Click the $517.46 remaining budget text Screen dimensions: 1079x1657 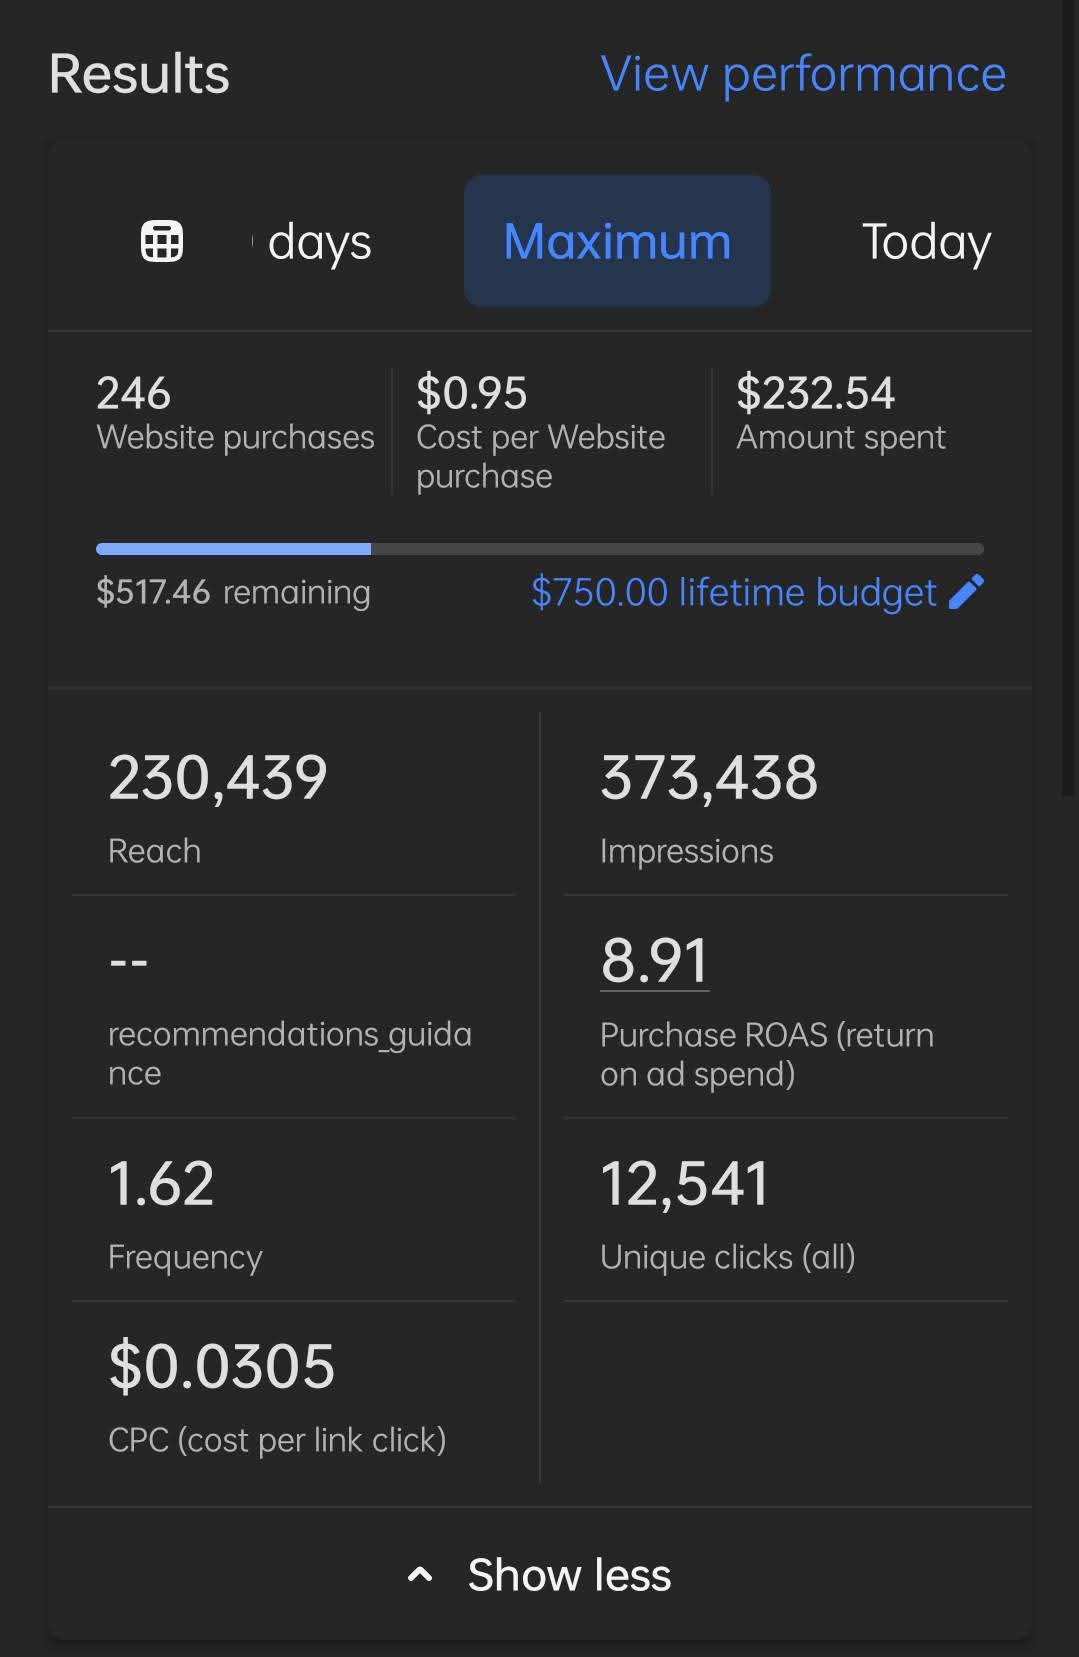click(x=233, y=592)
